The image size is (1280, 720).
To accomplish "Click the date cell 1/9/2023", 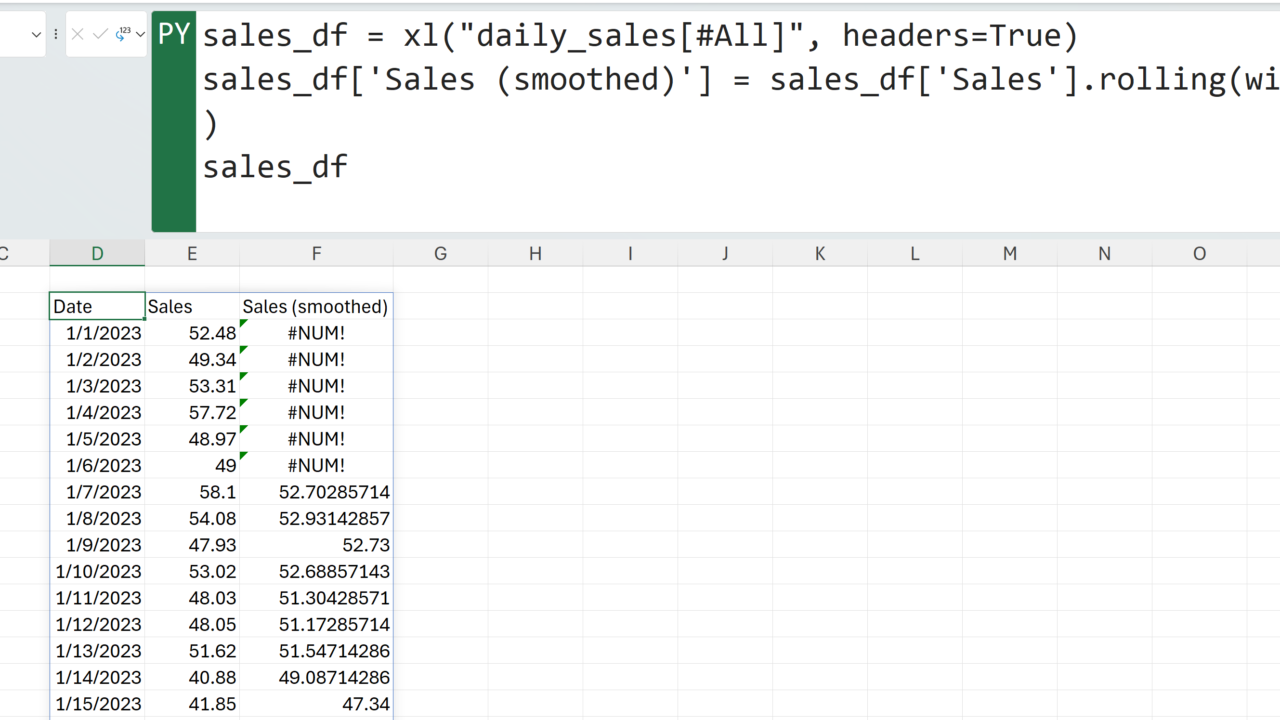I will 97,545.
